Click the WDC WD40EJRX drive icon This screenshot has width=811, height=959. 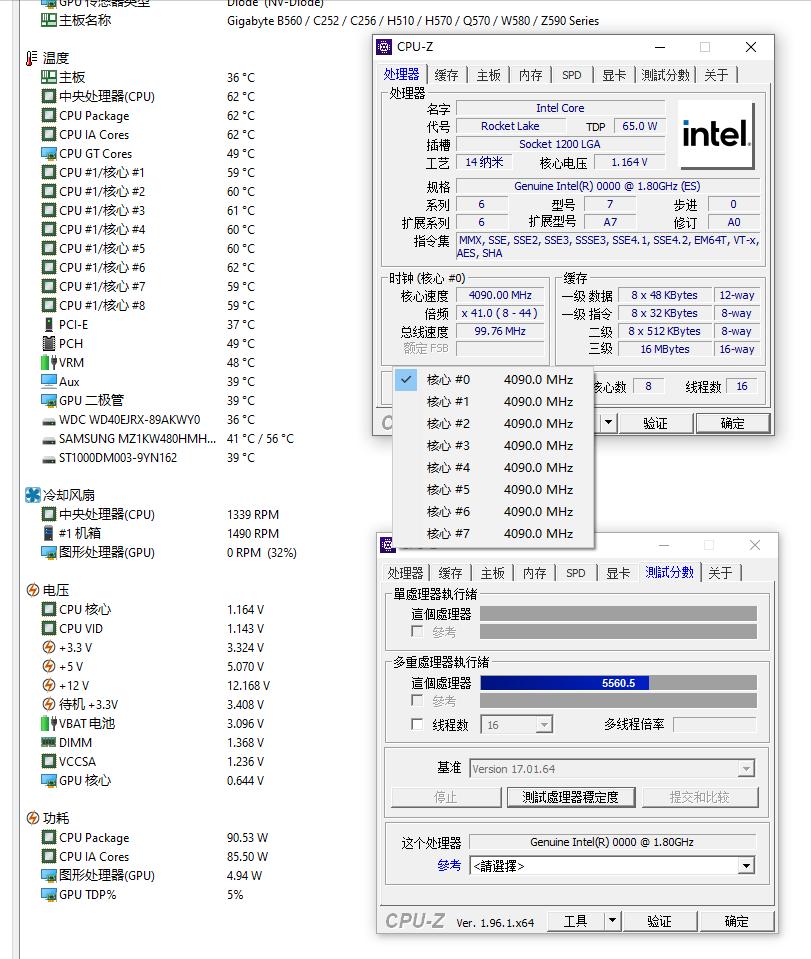pos(49,421)
